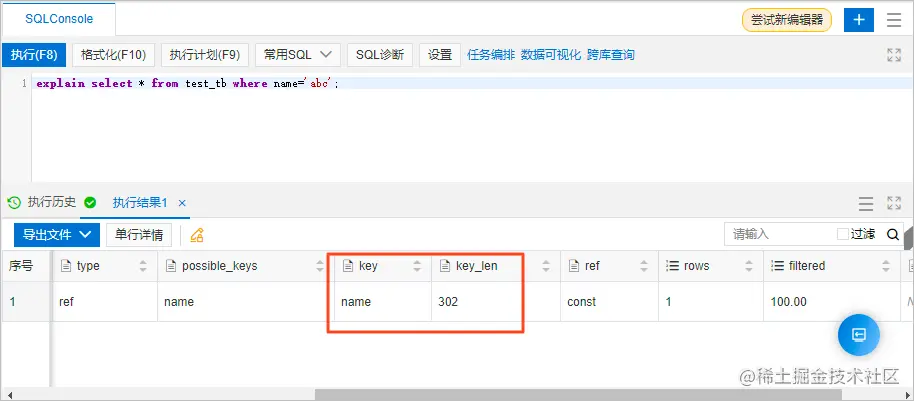Click the 执行计划(F9) button
This screenshot has height=401, width=914.
click(205, 55)
